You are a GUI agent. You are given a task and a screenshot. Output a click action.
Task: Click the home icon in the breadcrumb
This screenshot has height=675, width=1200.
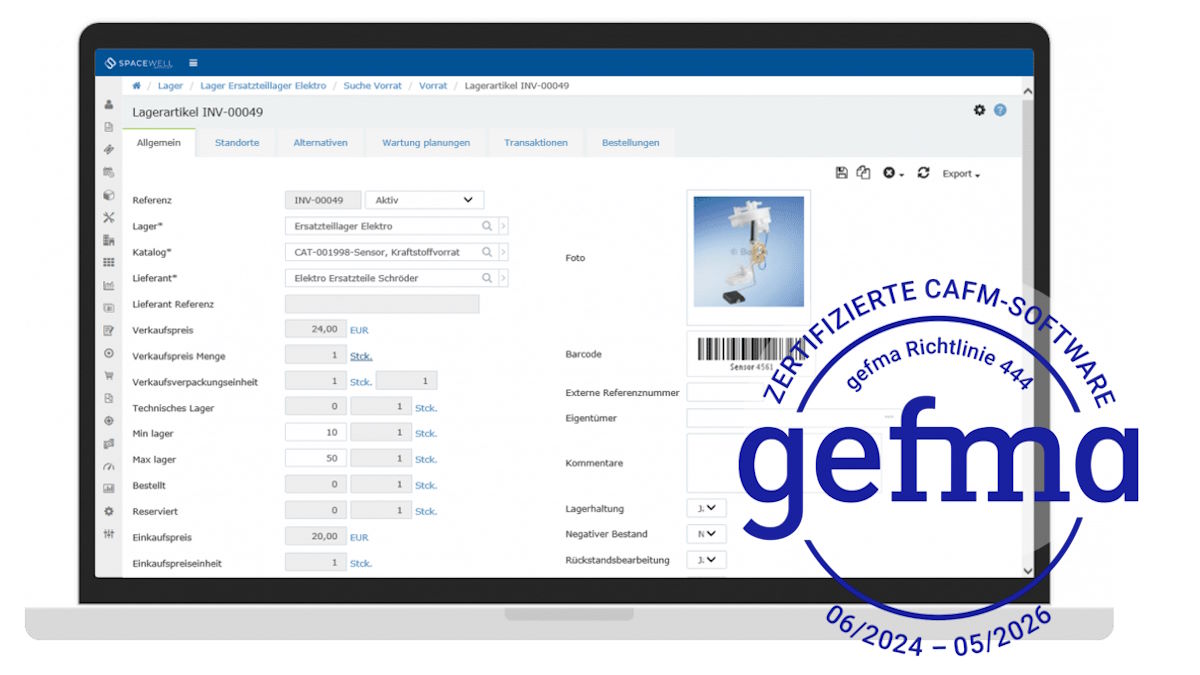click(137, 86)
